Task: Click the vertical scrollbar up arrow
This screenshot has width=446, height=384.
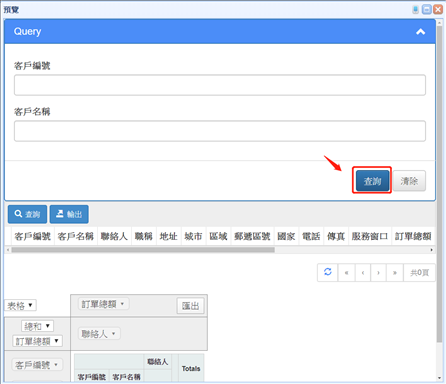Action: pyautogui.click(x=439, y=22)
